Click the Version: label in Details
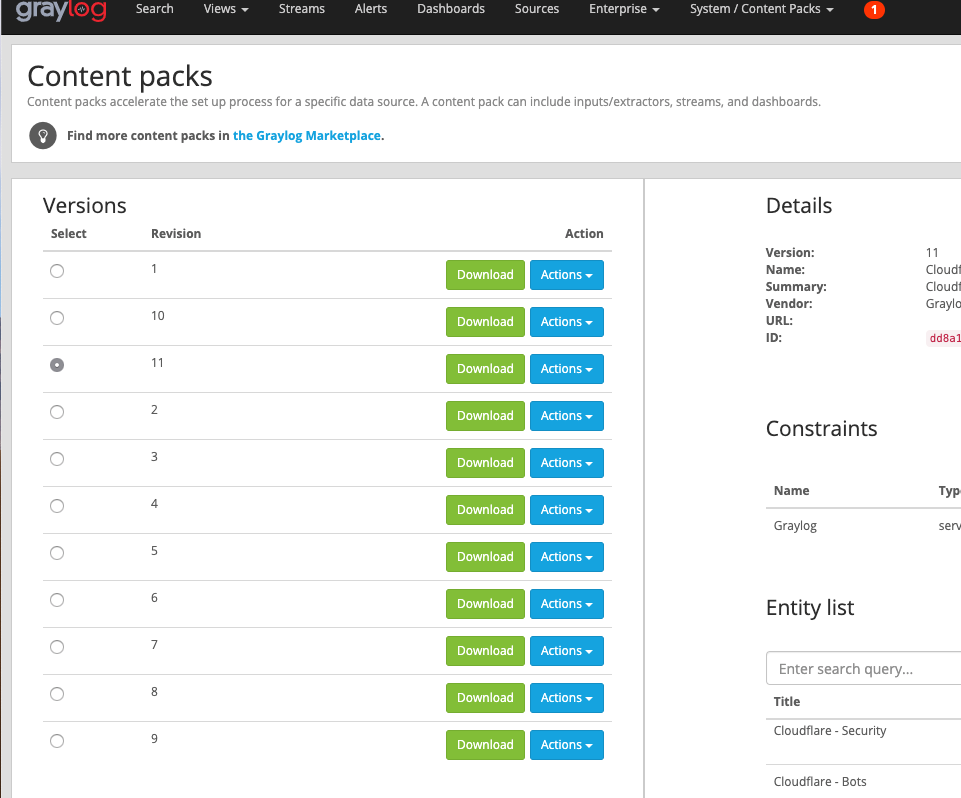This screenshot has width=961, height=798. point(790,253)
